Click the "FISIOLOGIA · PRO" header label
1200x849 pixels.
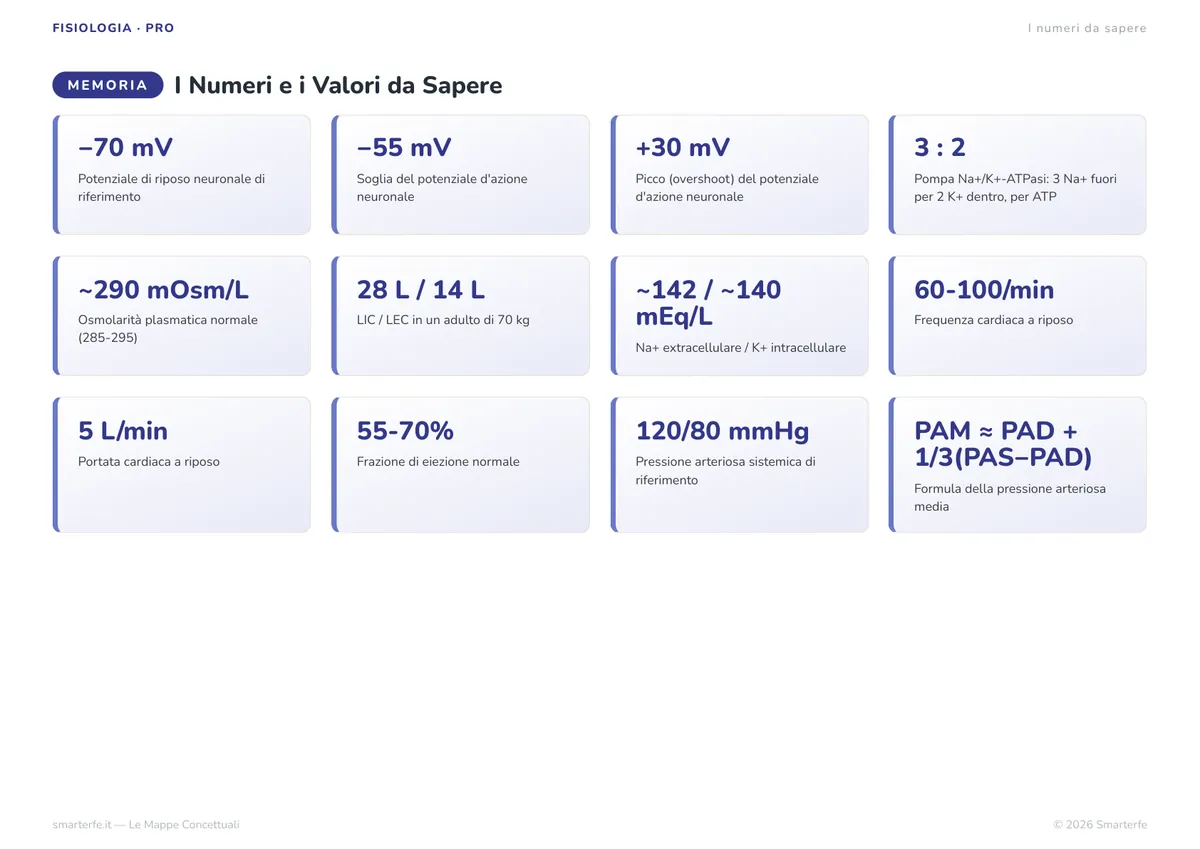coord(113,28)
